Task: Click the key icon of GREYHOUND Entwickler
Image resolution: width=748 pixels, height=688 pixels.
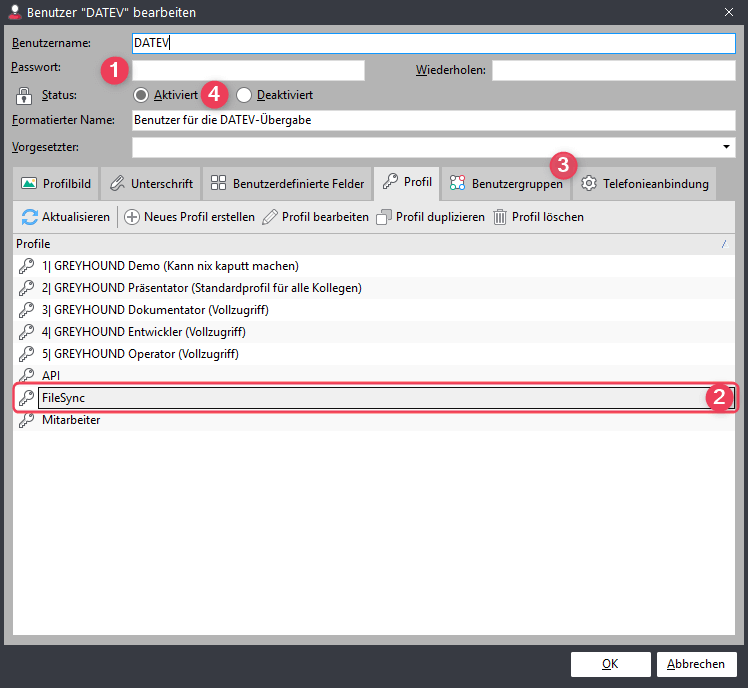Action: click(x=26, y=332)
